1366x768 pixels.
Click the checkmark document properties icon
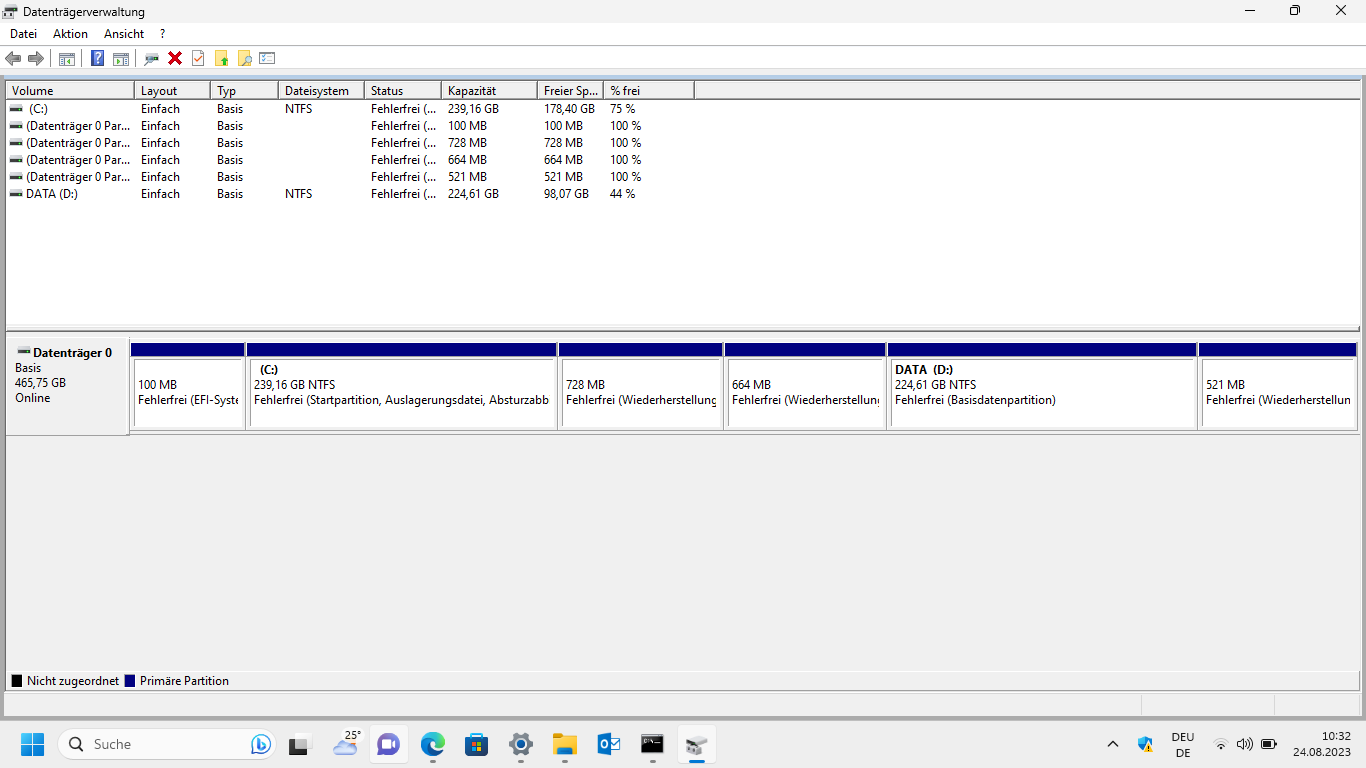coord(198,58)
